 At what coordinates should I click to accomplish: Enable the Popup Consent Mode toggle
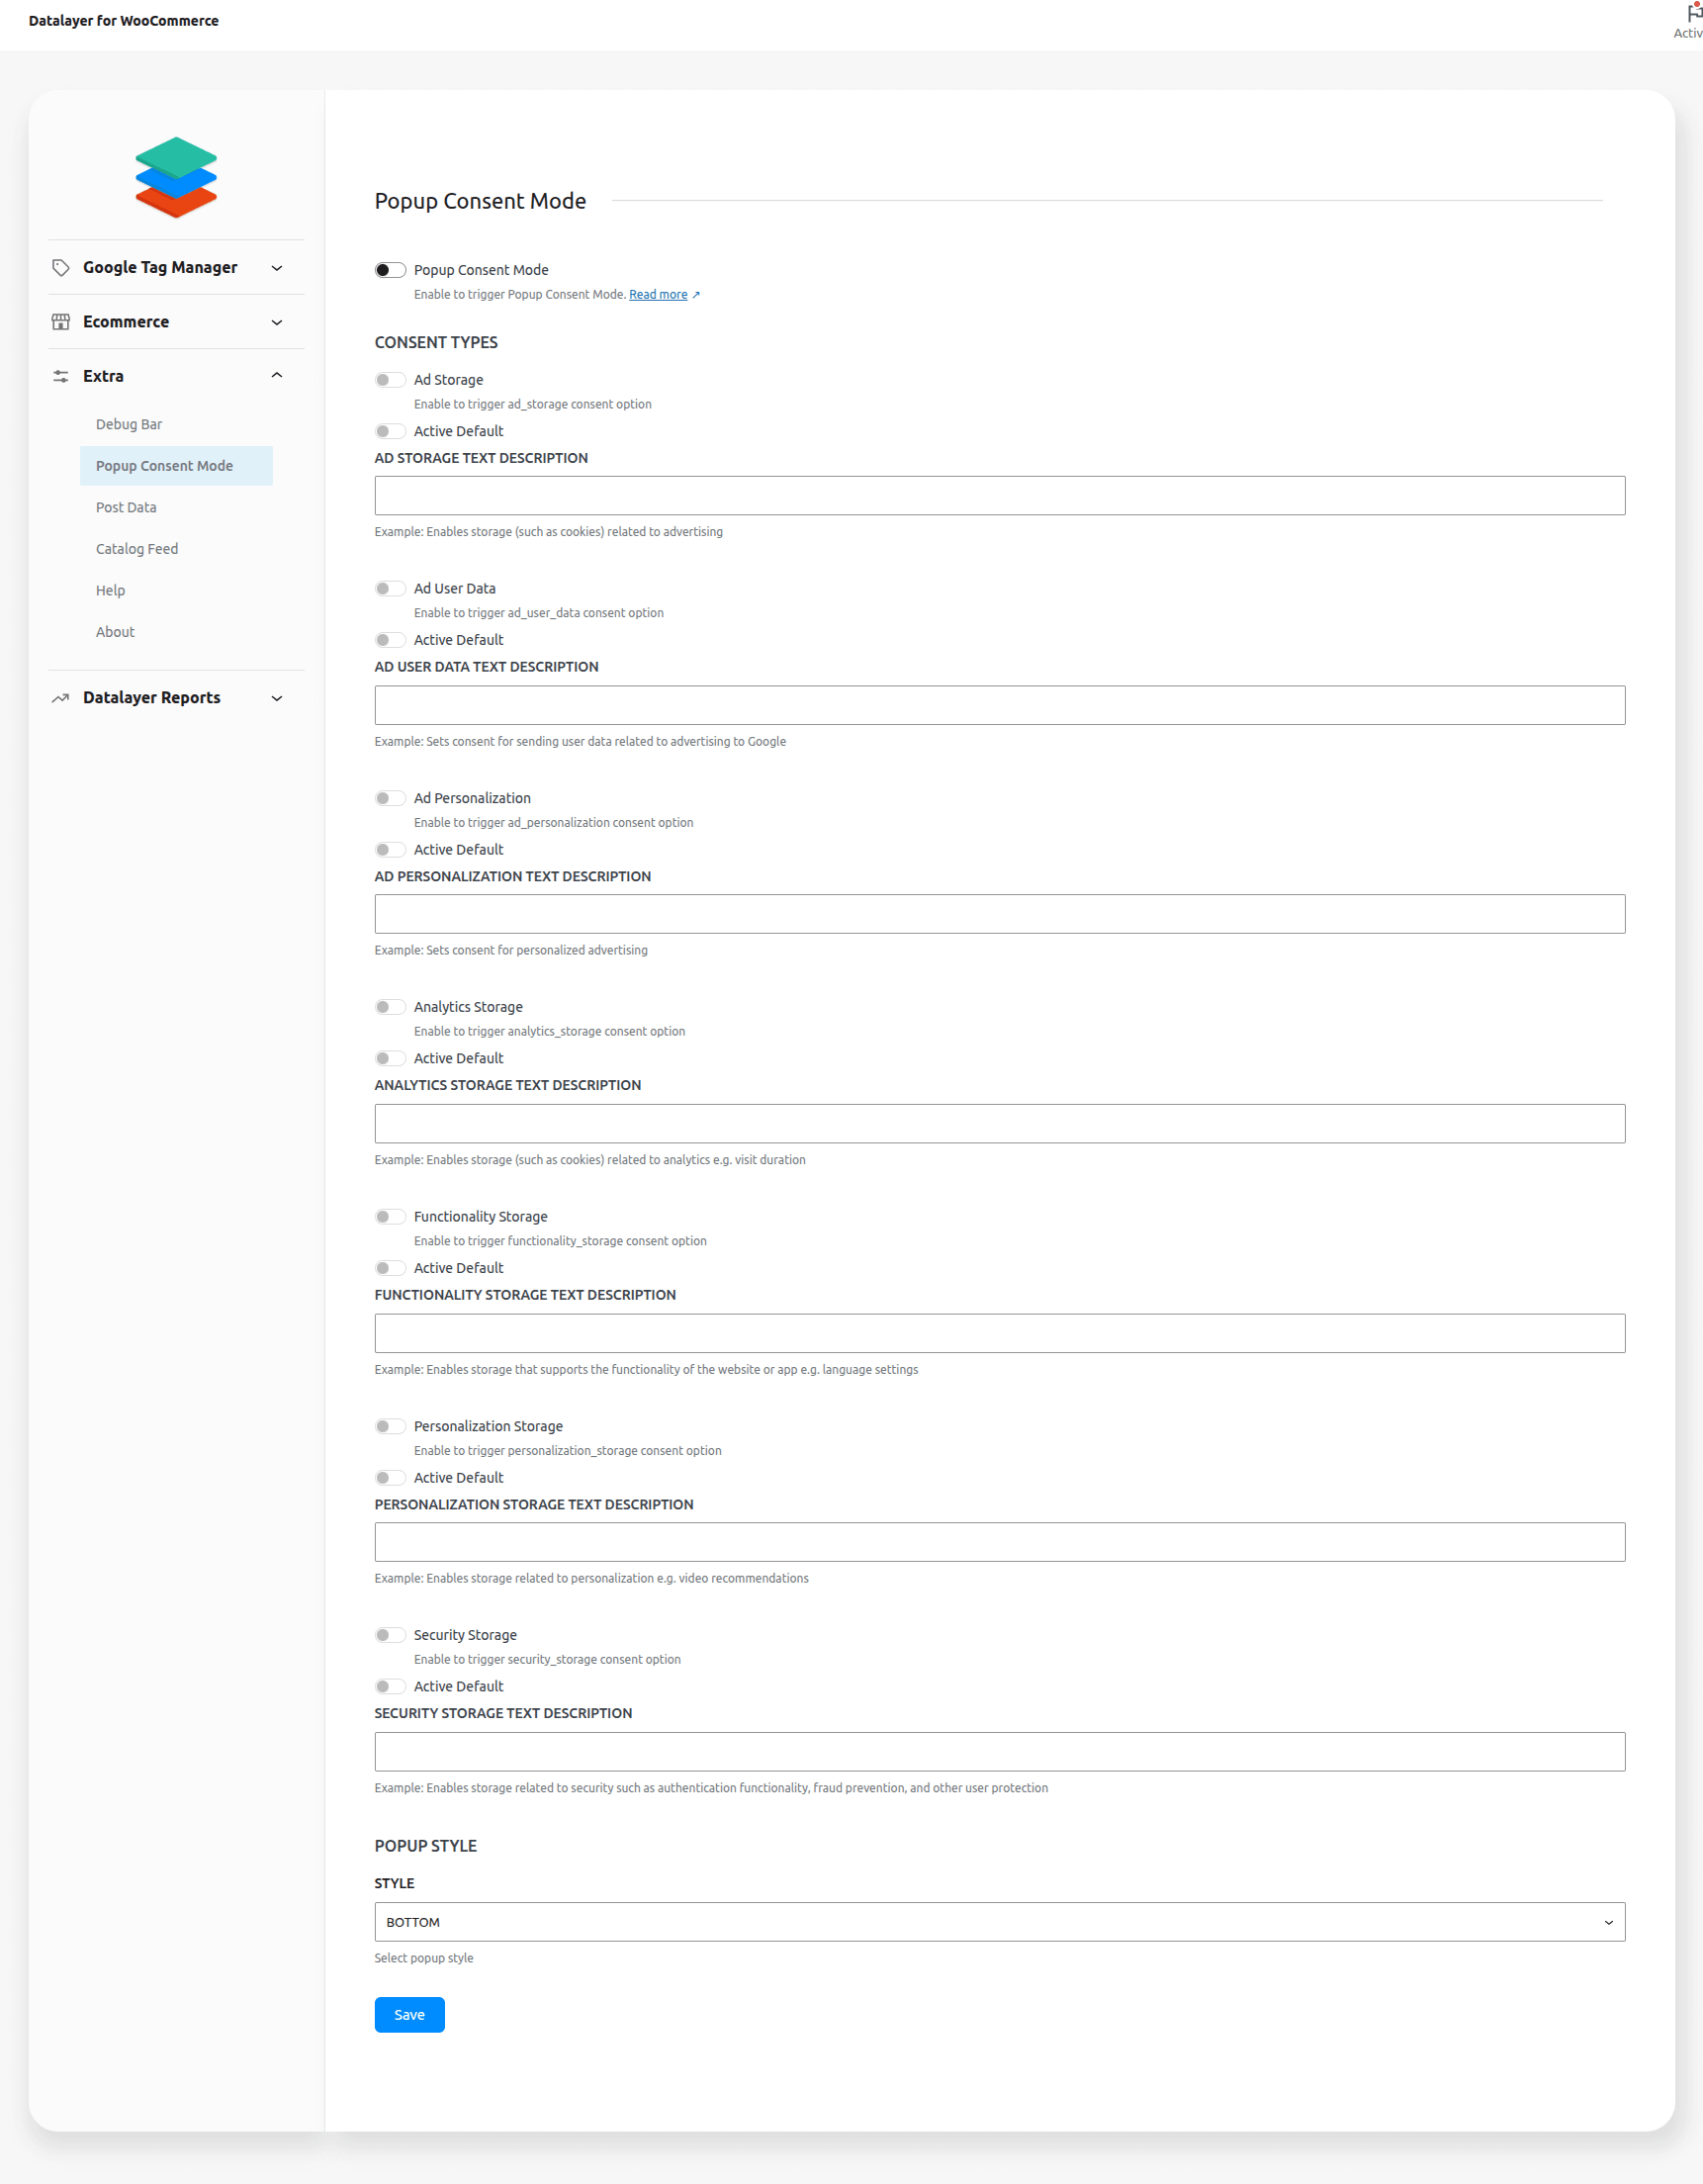[x=390, y=270]
